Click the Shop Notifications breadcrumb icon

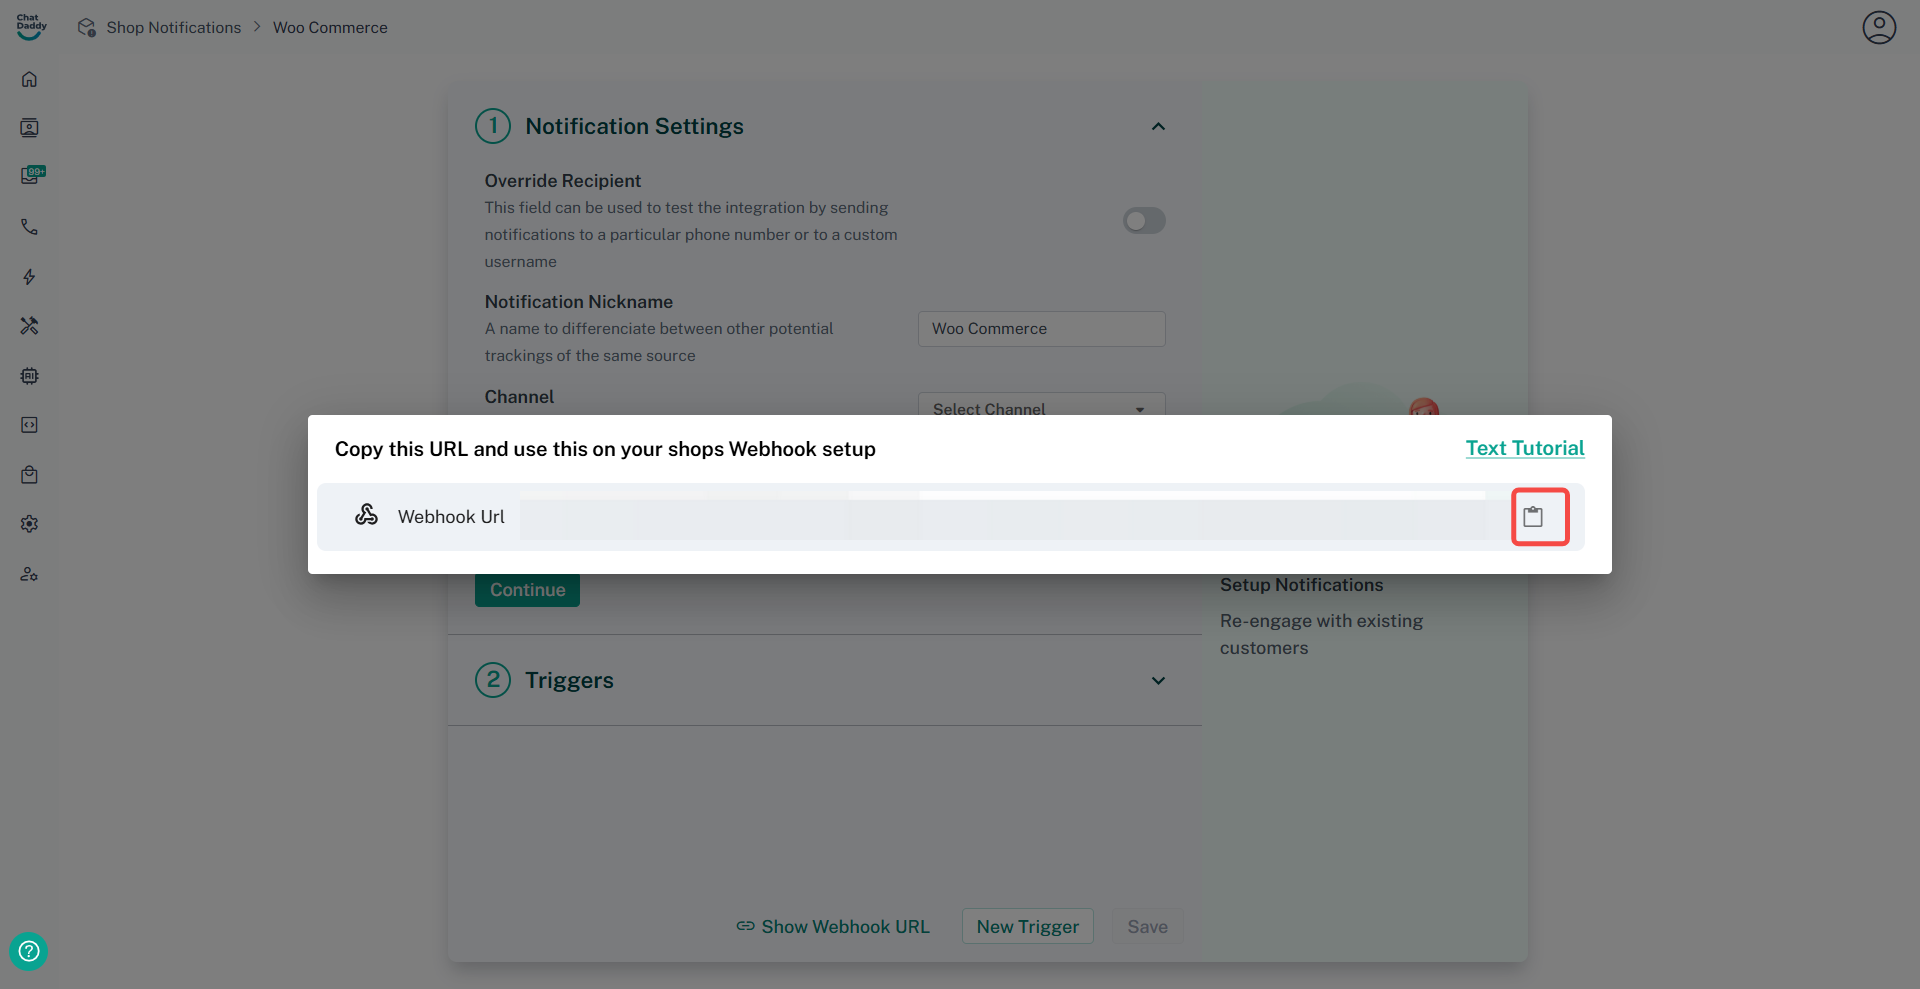coord(87,27)
